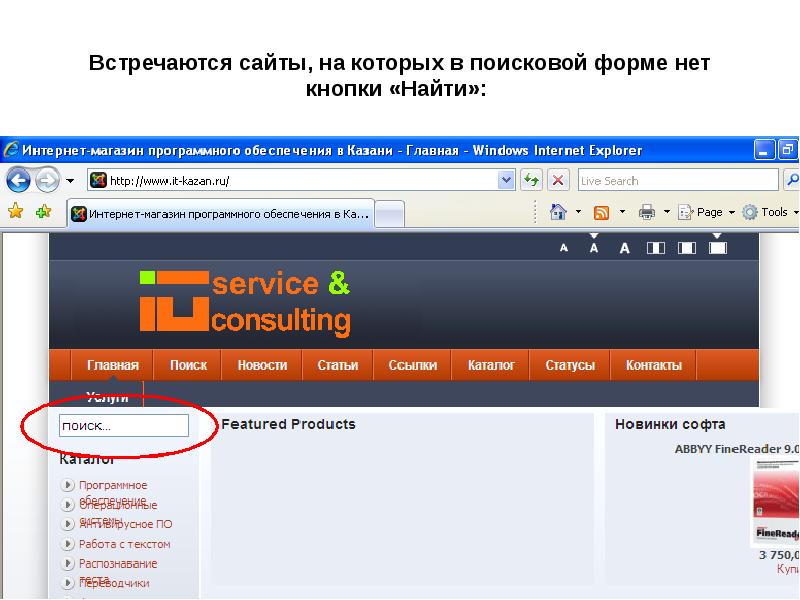The height and width of the screenshot is (600, 800).
Task: Click the Home icon in command bar
Action: [x=558, y=212]
